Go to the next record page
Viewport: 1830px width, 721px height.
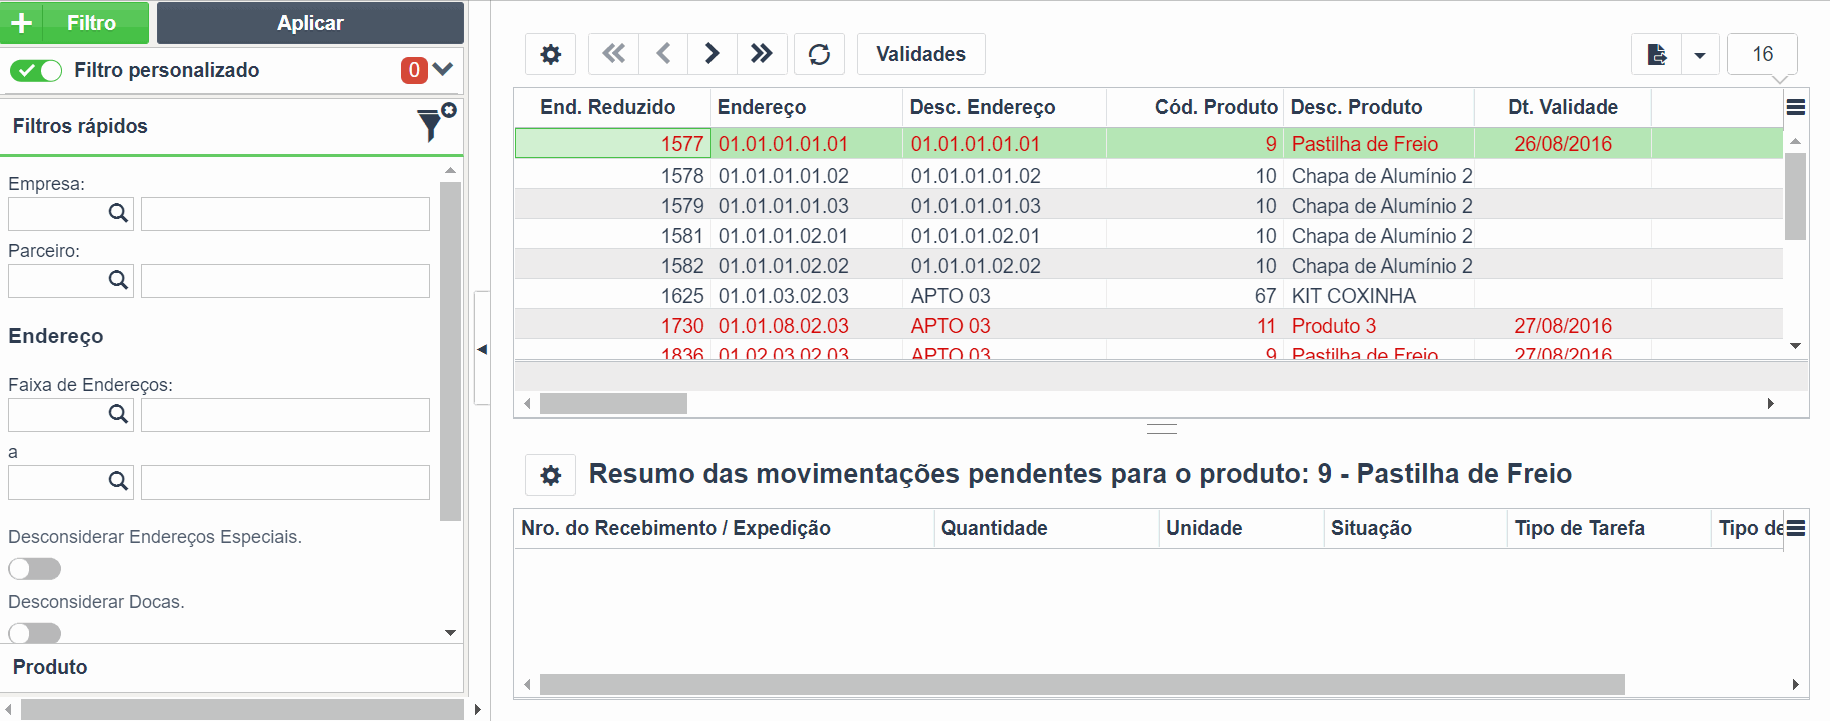pyautogui.click(x=712, y=54)
